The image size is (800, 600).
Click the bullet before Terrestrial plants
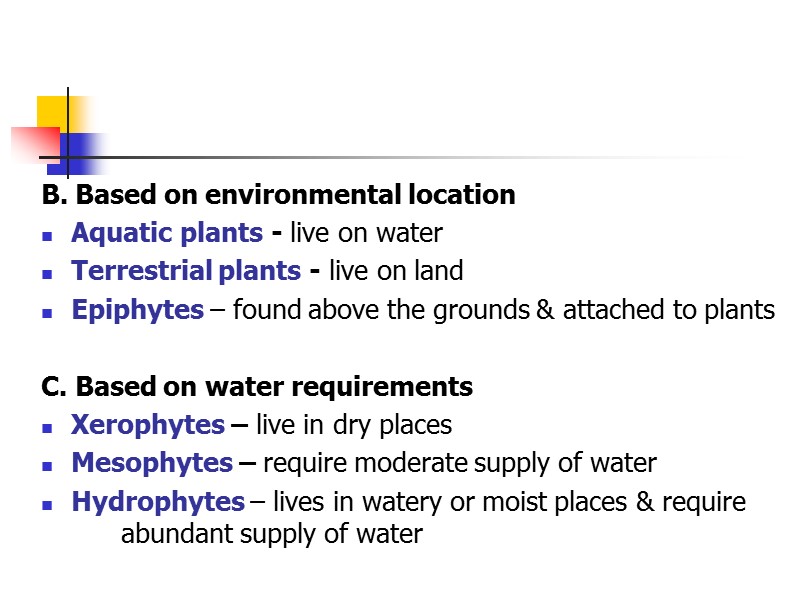47,273
